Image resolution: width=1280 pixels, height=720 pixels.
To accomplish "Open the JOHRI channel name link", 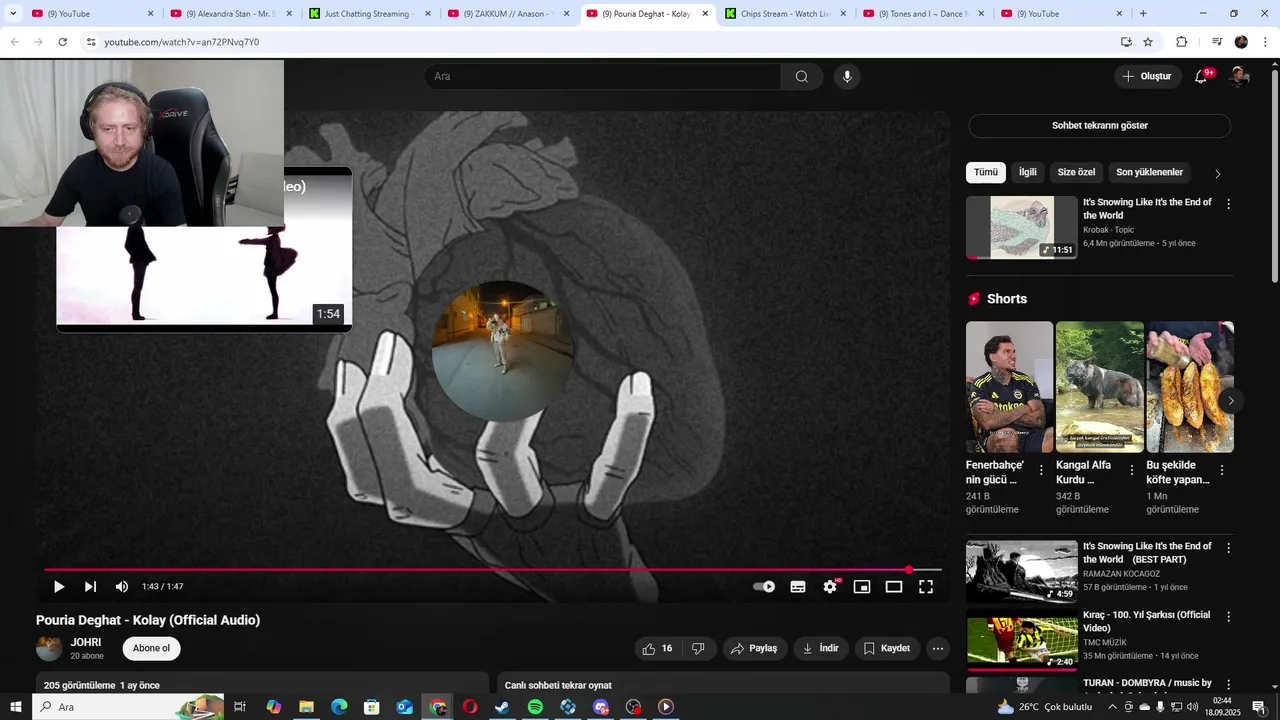I will click(x=86, y=642).
